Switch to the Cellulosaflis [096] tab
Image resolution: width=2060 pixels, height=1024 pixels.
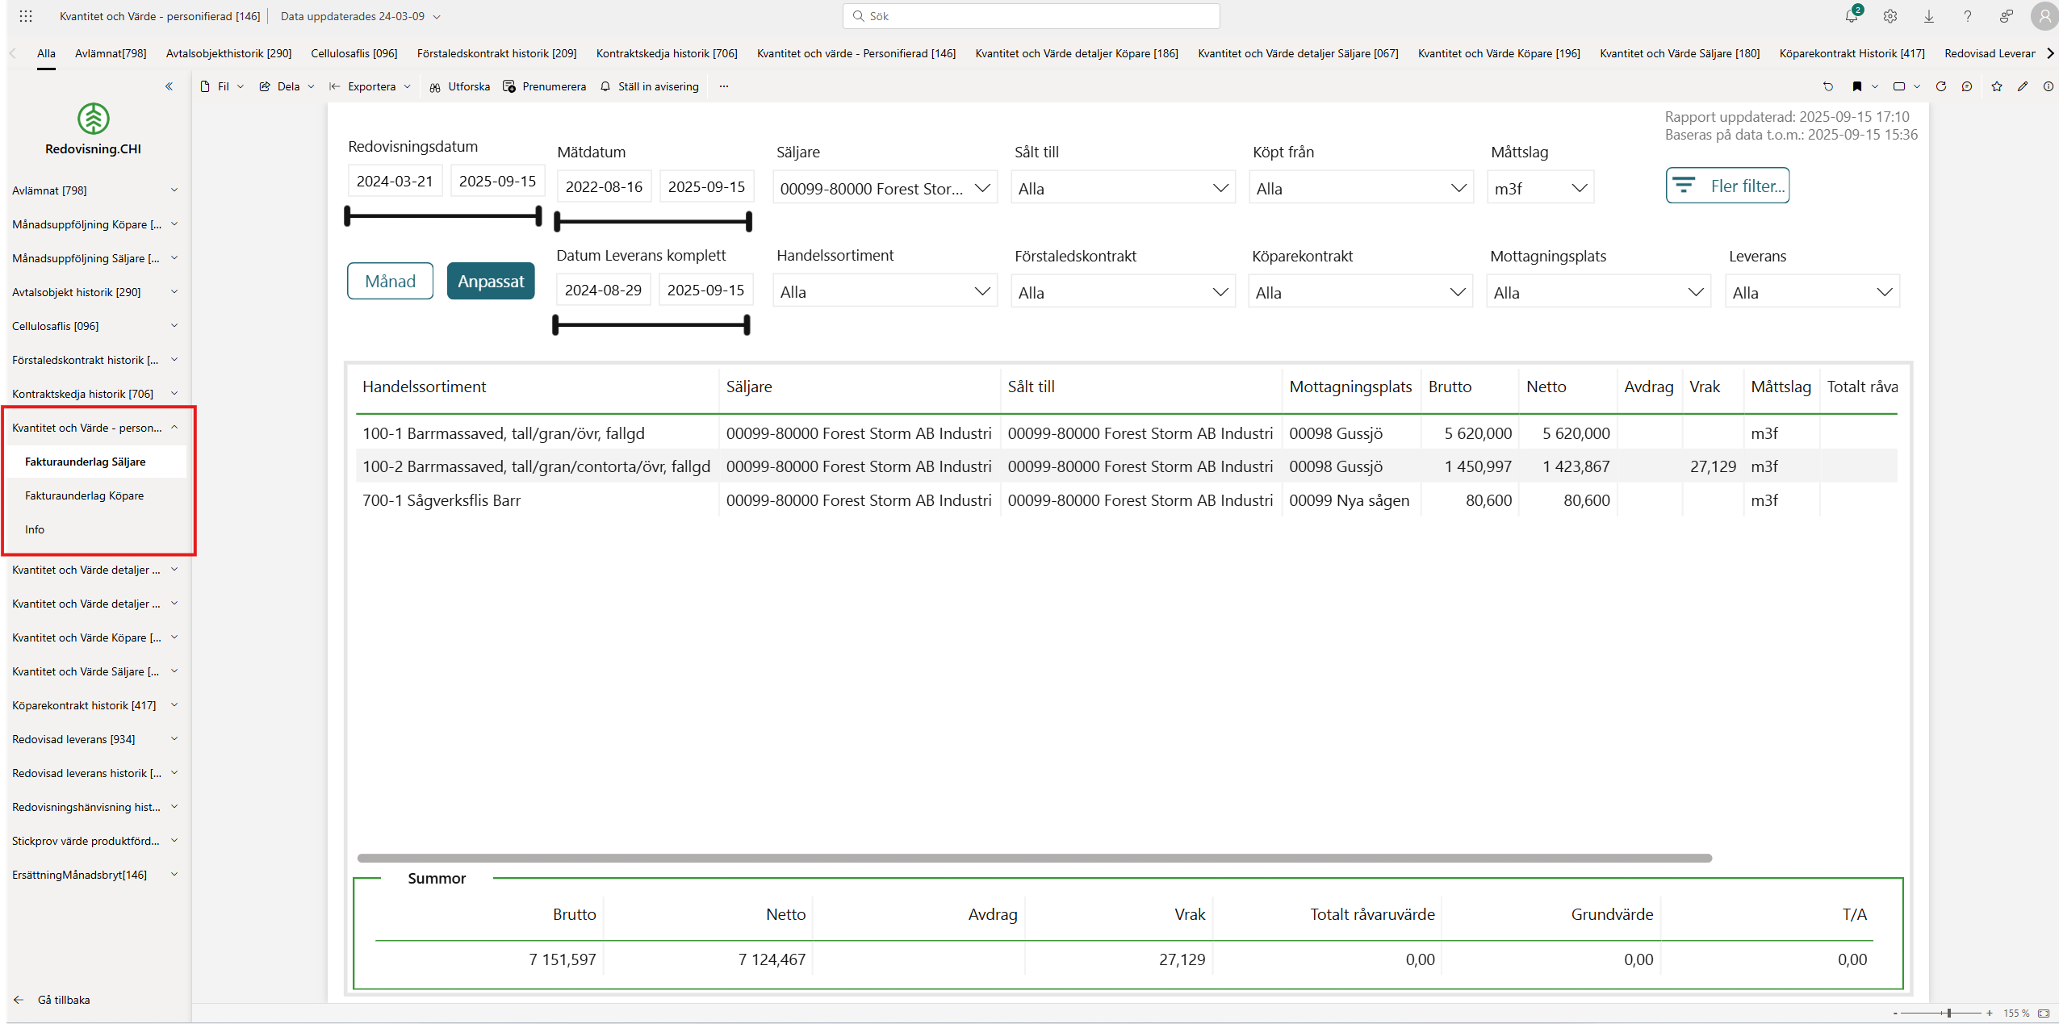pyautogui.click(x=354, y=53)
